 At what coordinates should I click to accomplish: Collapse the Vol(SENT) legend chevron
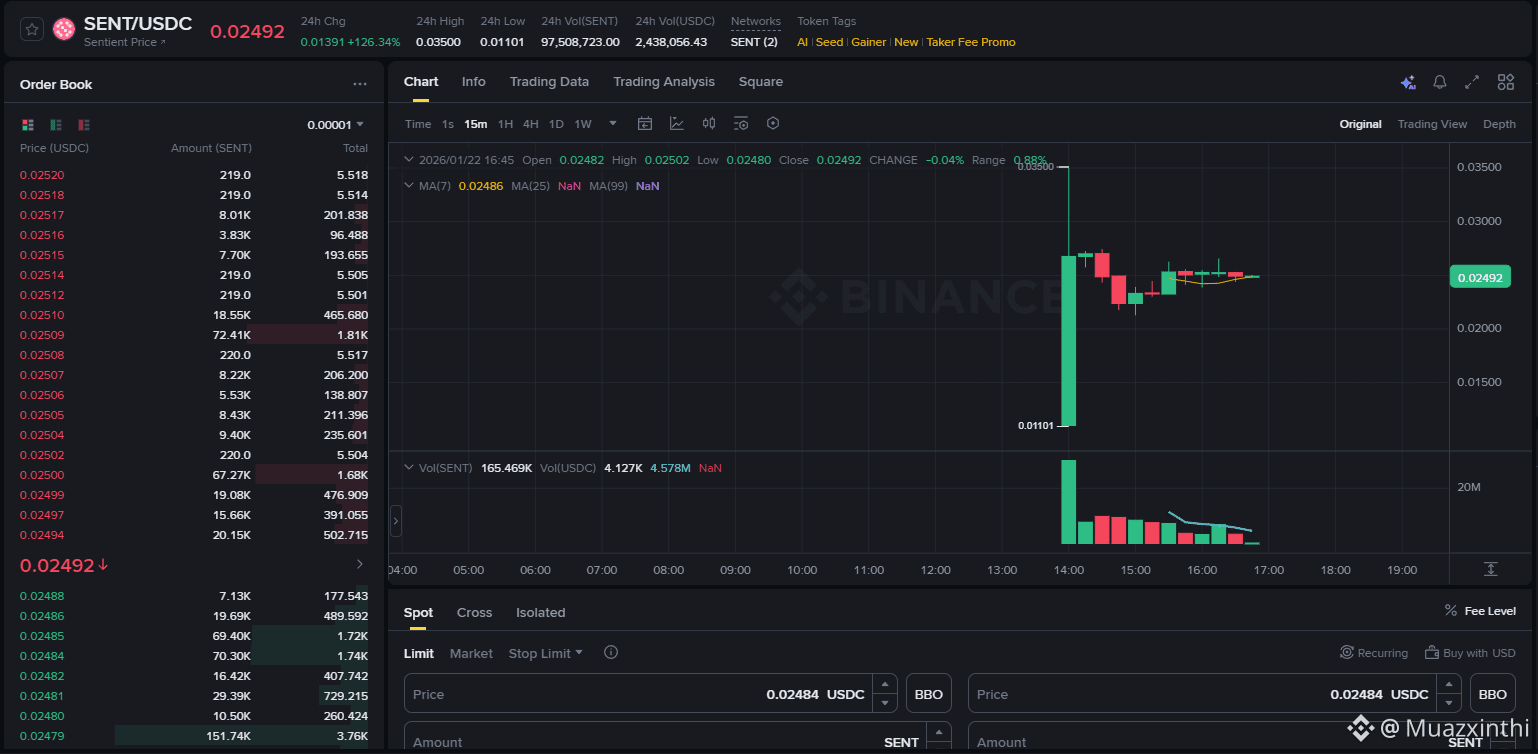(x=408, y=467)
